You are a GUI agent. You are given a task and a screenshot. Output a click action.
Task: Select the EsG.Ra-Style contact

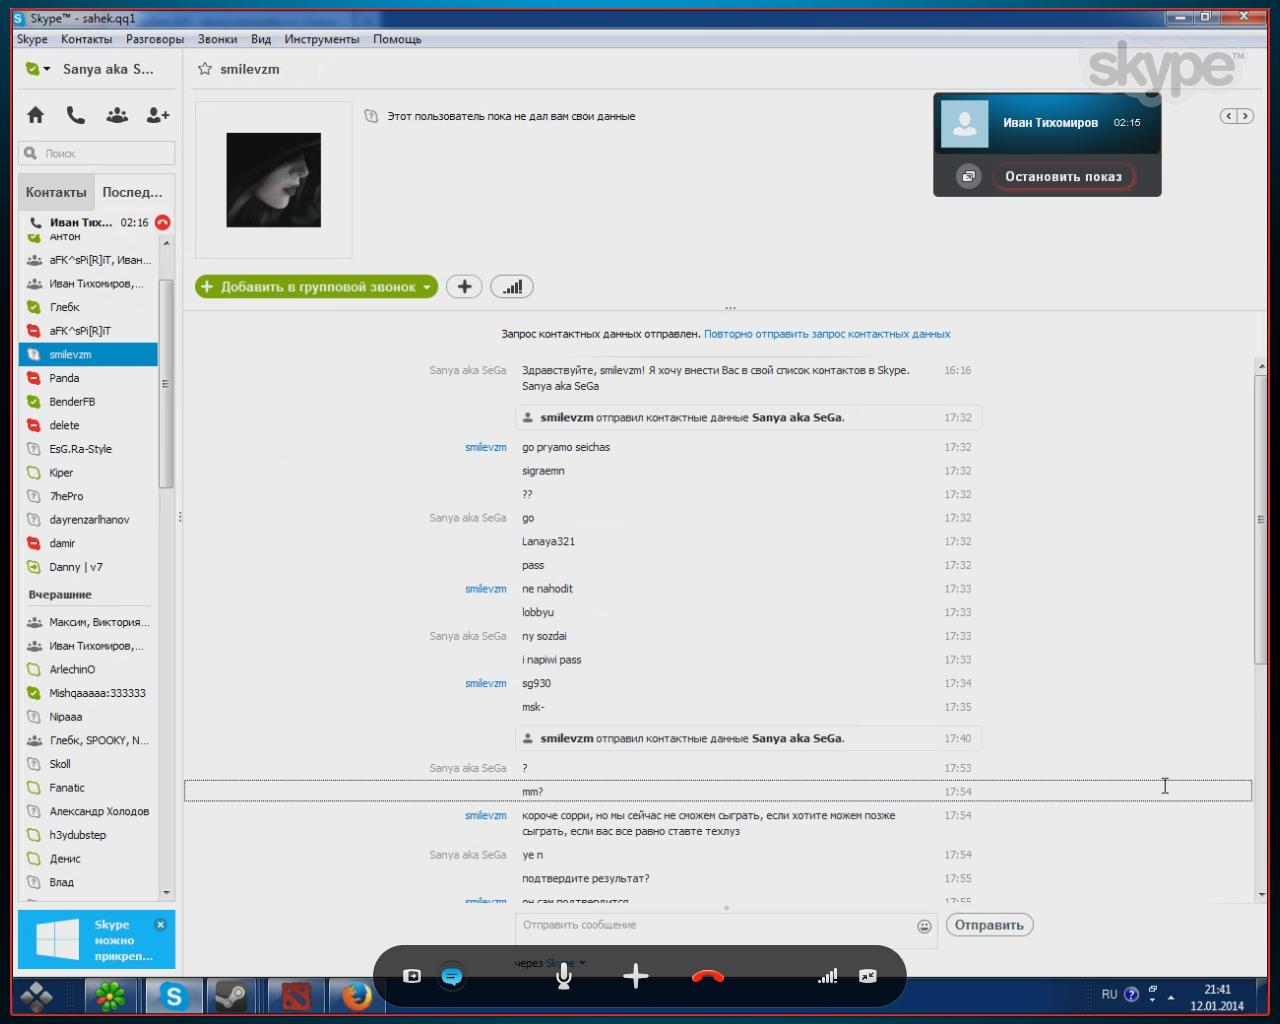(x=88, y=449)
